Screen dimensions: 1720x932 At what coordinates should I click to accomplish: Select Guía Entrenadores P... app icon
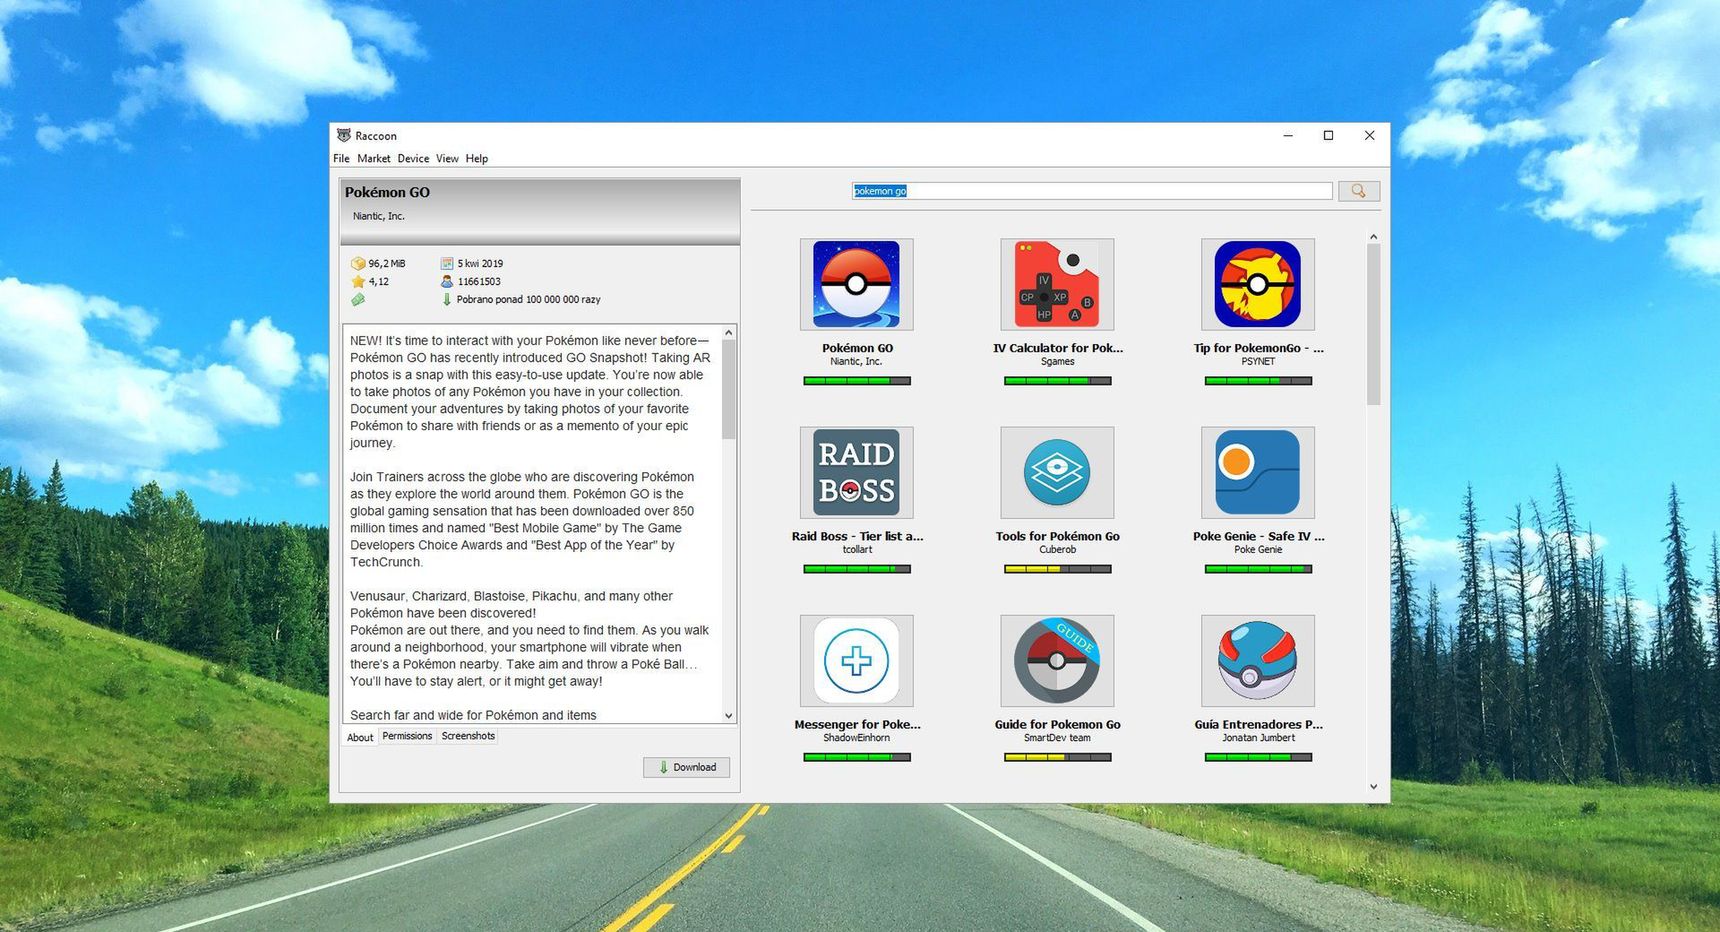point(1258,661)
